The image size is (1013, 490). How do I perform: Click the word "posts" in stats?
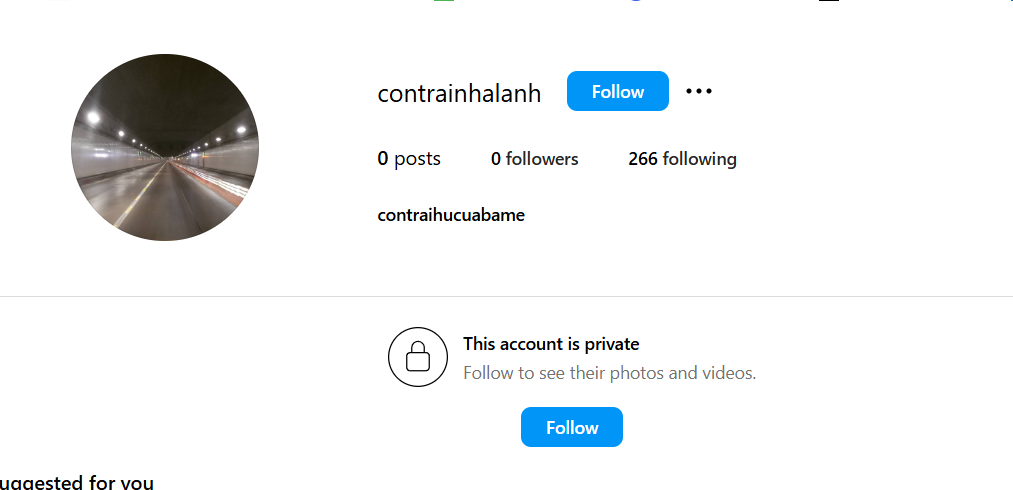417,159
